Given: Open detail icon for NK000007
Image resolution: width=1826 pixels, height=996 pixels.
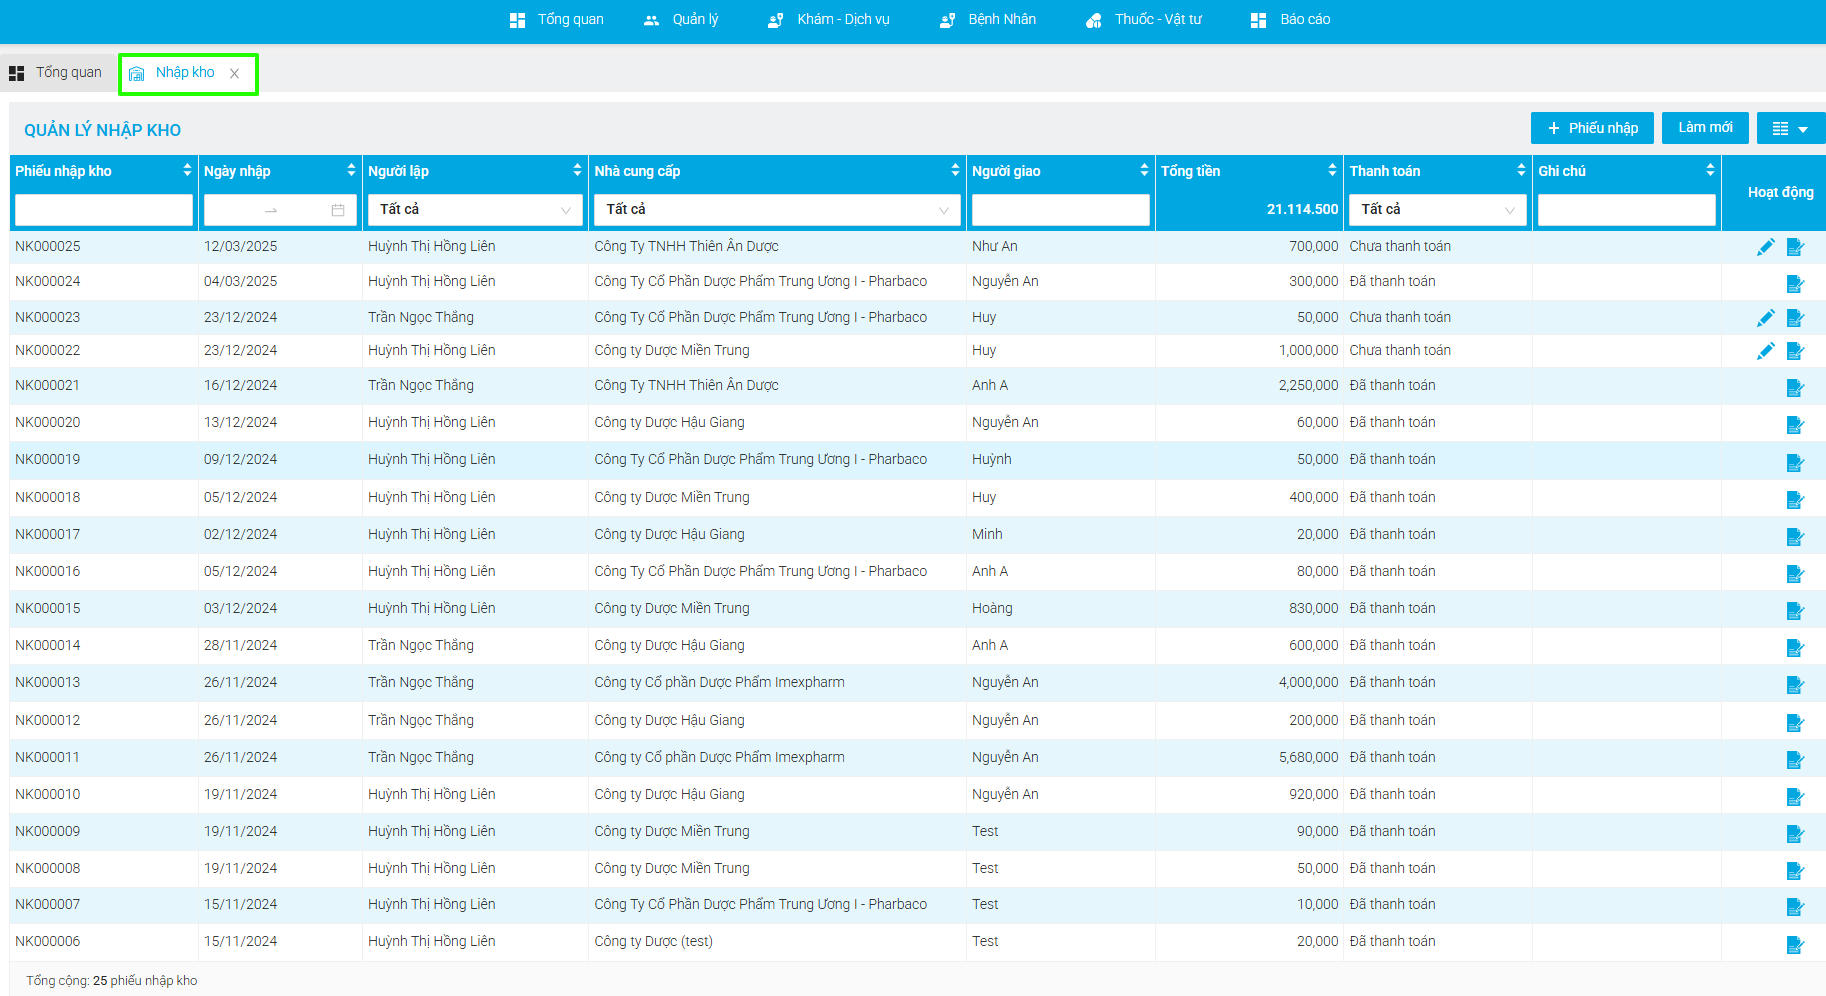Looking at the screenshot, I should click(x=1795, y=906).
